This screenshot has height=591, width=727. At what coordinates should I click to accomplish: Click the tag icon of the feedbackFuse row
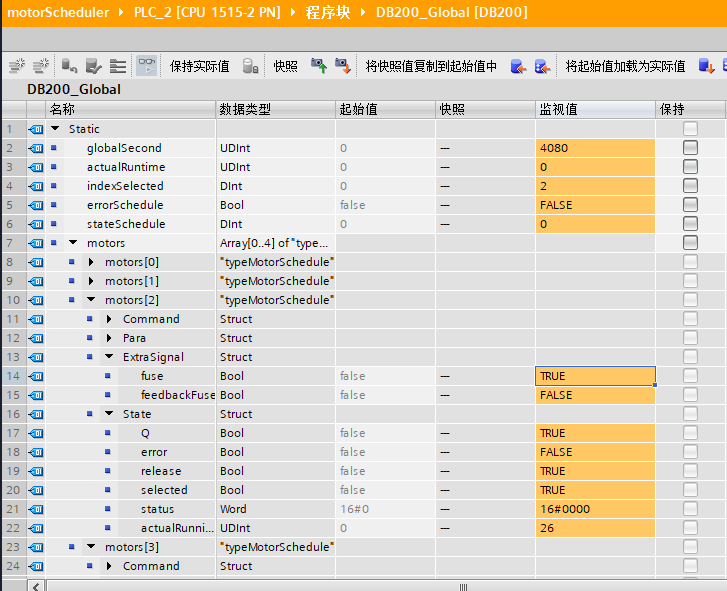pos(36,395)
